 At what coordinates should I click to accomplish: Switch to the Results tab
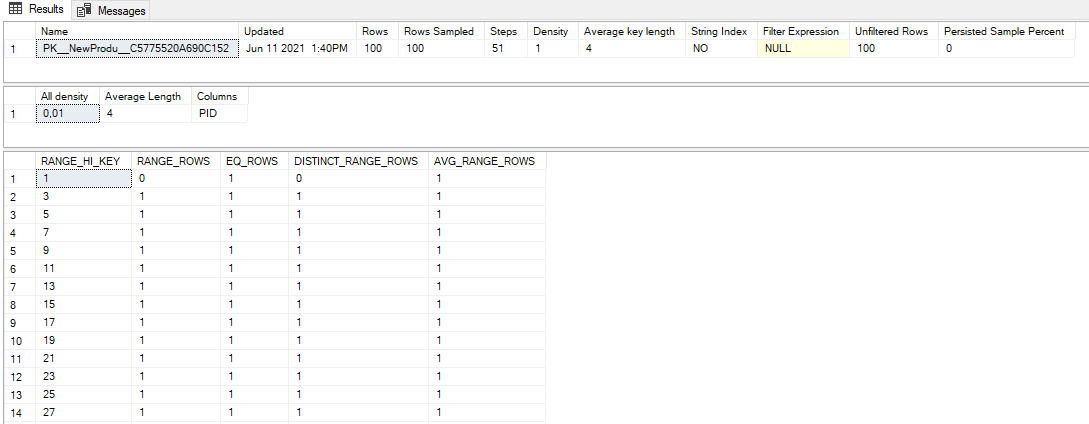point(44,10)
